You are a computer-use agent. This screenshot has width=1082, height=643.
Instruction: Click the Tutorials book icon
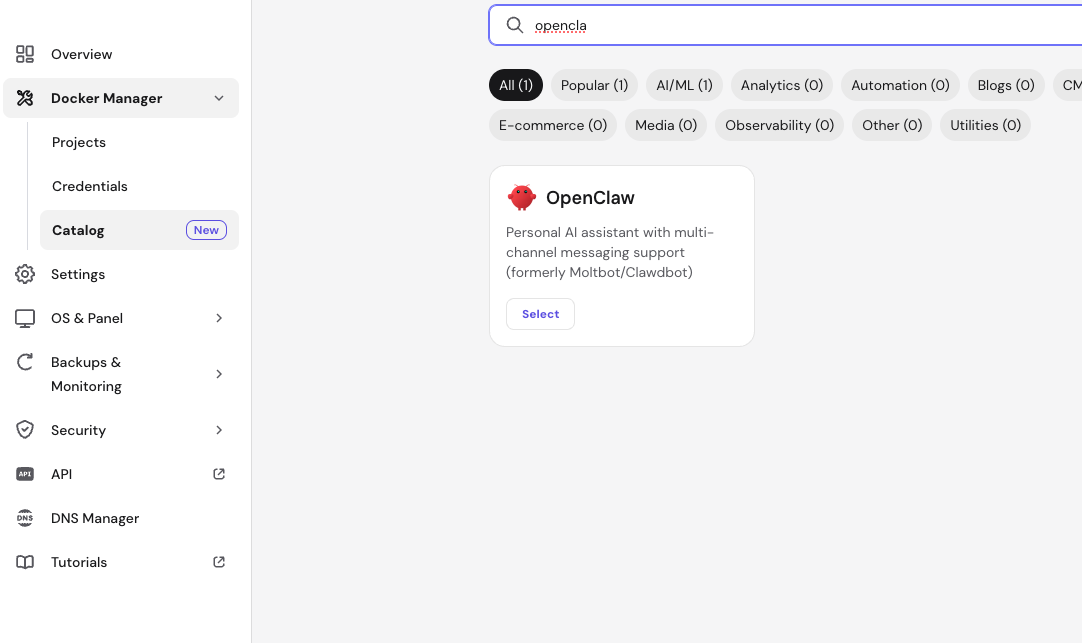(x=25, y=562)
